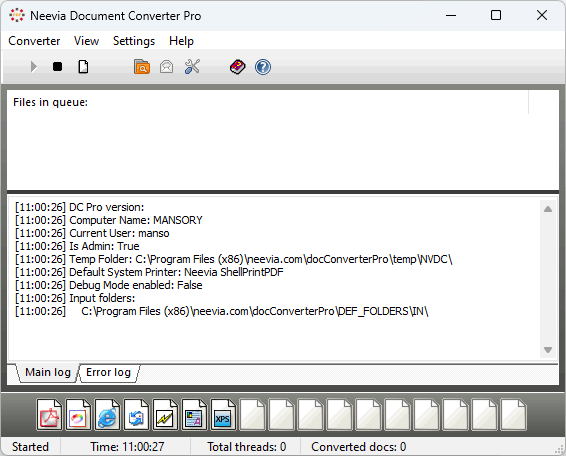Click the DEF_FOLDERS\IN\ path log line
Viewport: 566px width, 456px height.
(222, 311)
